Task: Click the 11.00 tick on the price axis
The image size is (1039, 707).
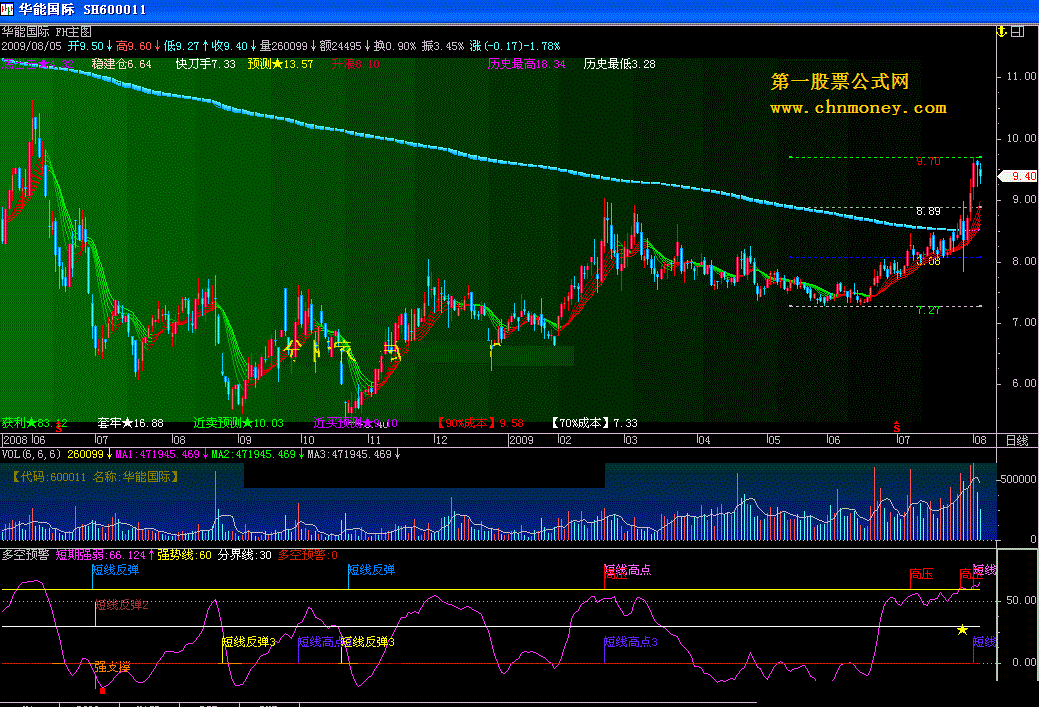Action: point(1021,76)
